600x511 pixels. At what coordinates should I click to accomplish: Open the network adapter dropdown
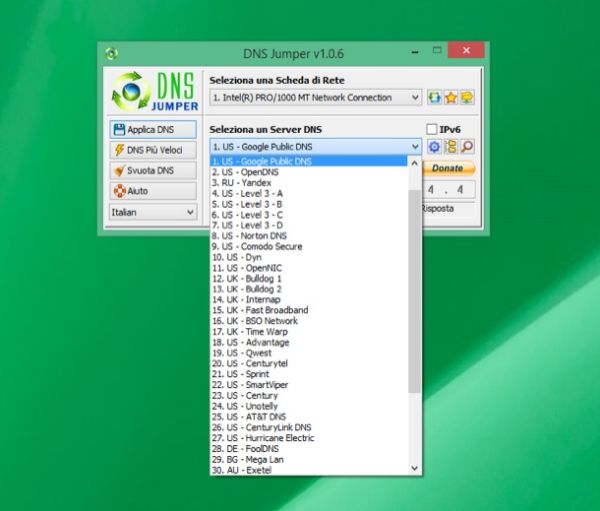315,98
